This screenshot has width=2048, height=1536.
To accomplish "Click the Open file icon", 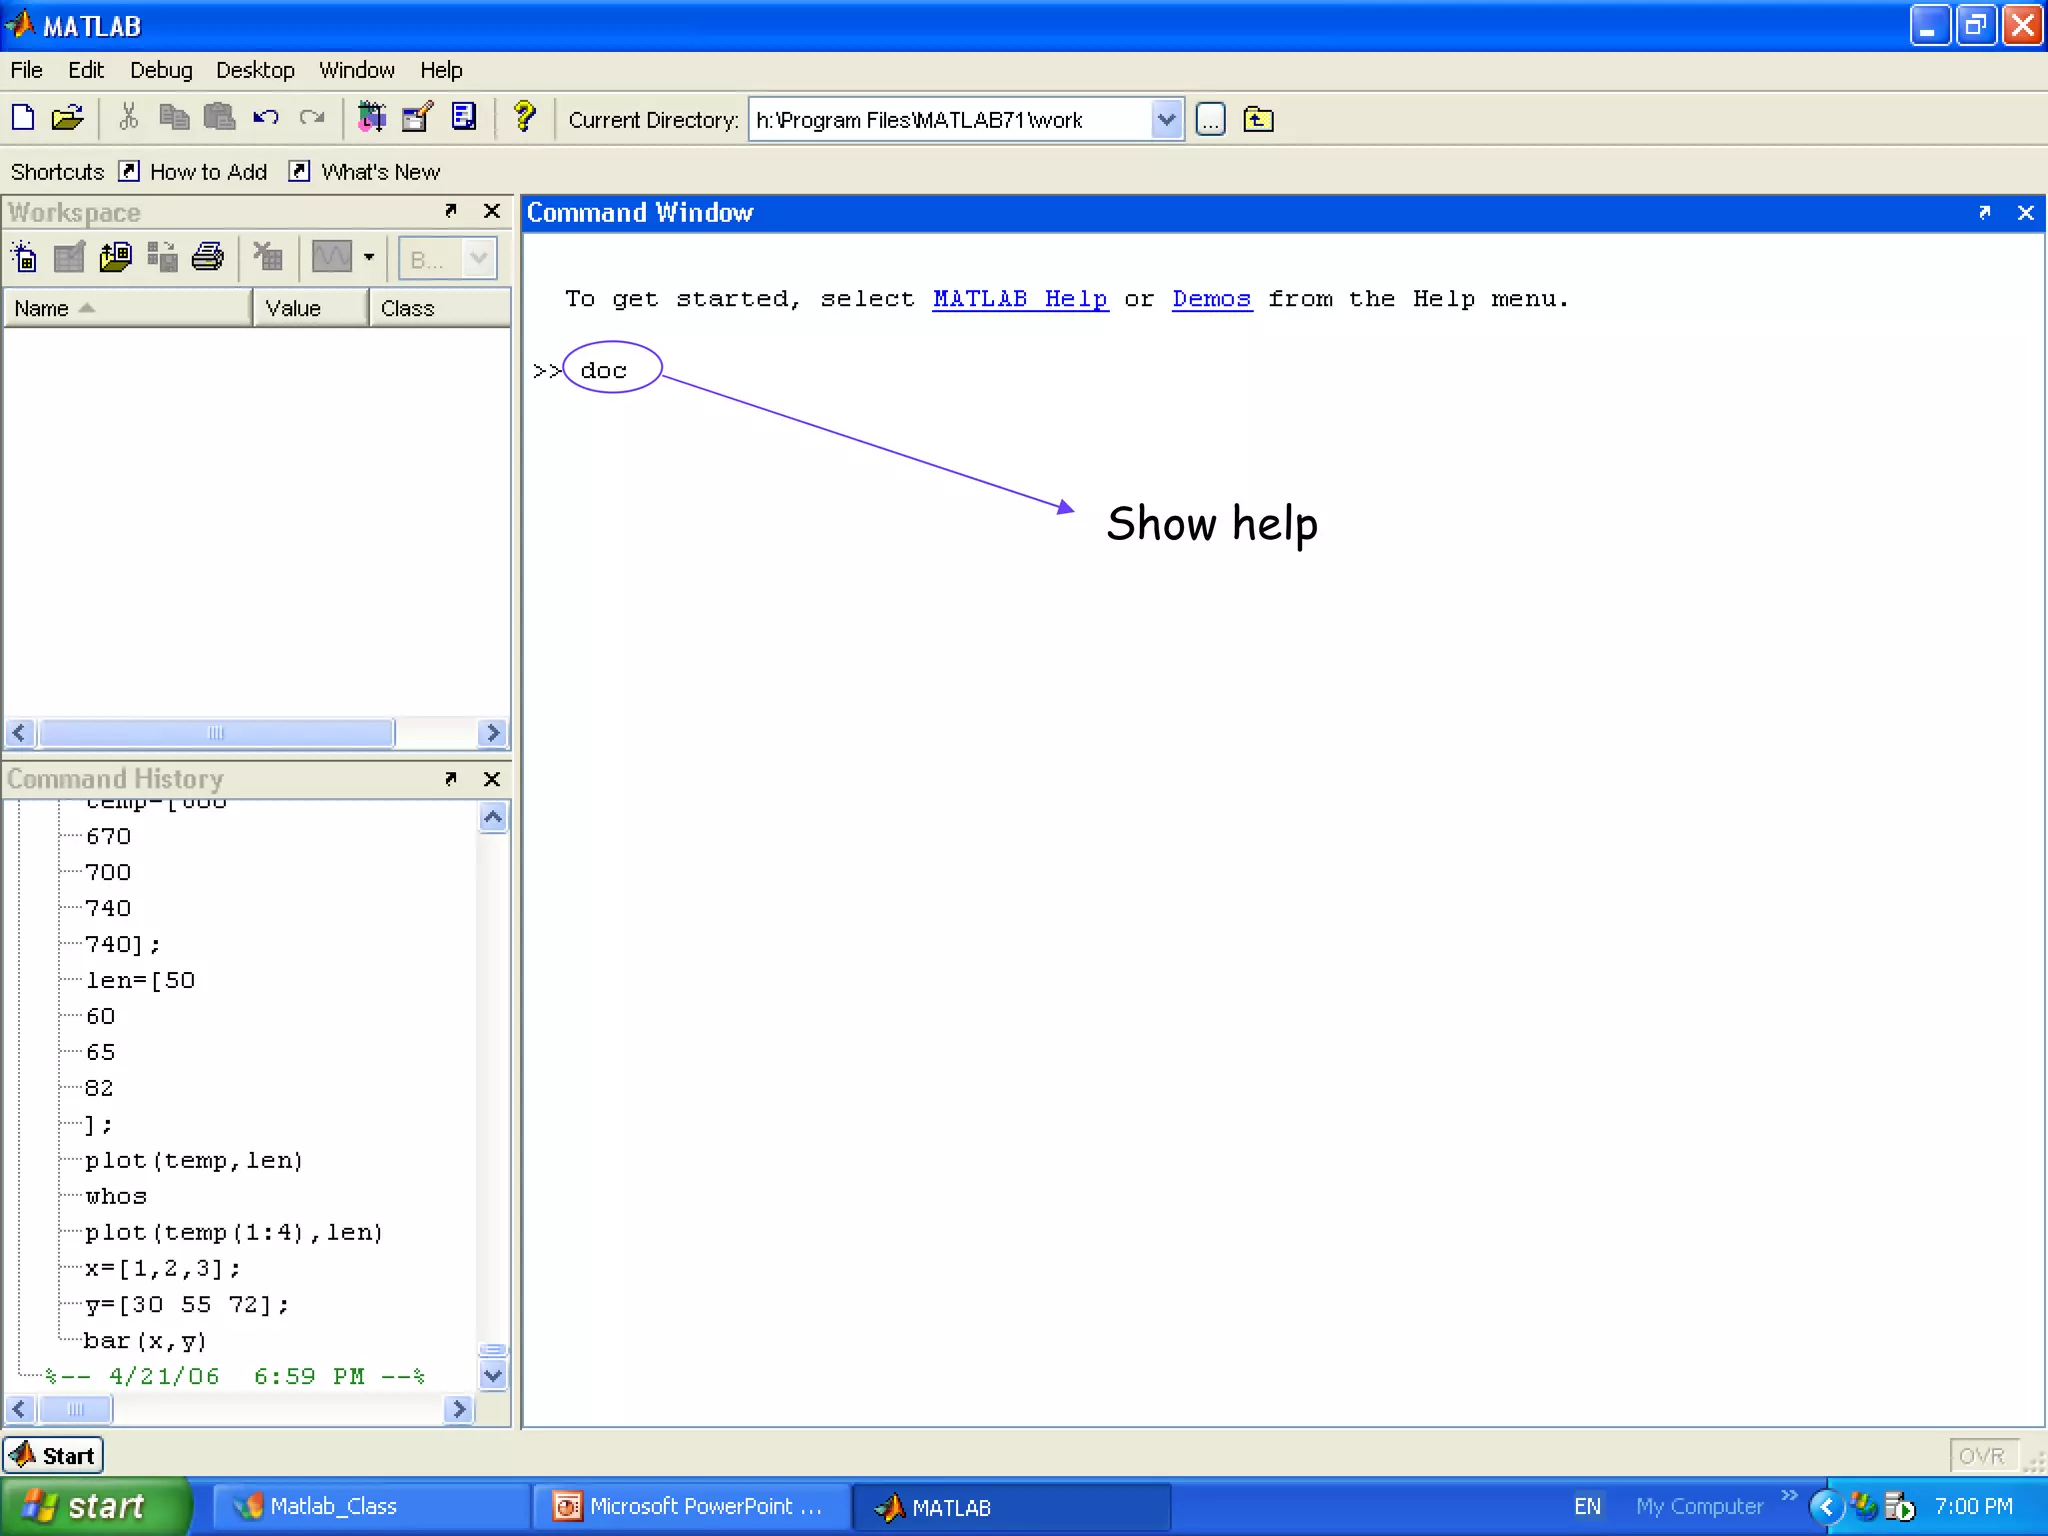I will tap(67, 118).
